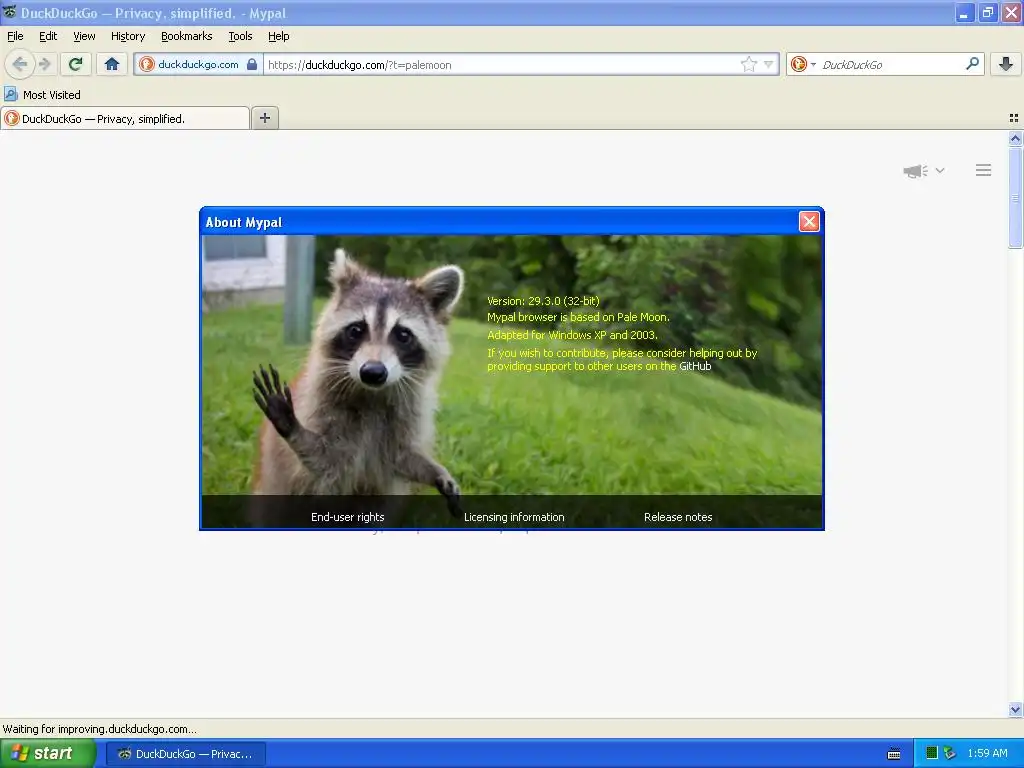Click the scrollbar down arrow
1024x768 pixels.
pyautogui.click(x=1015, y=709)
